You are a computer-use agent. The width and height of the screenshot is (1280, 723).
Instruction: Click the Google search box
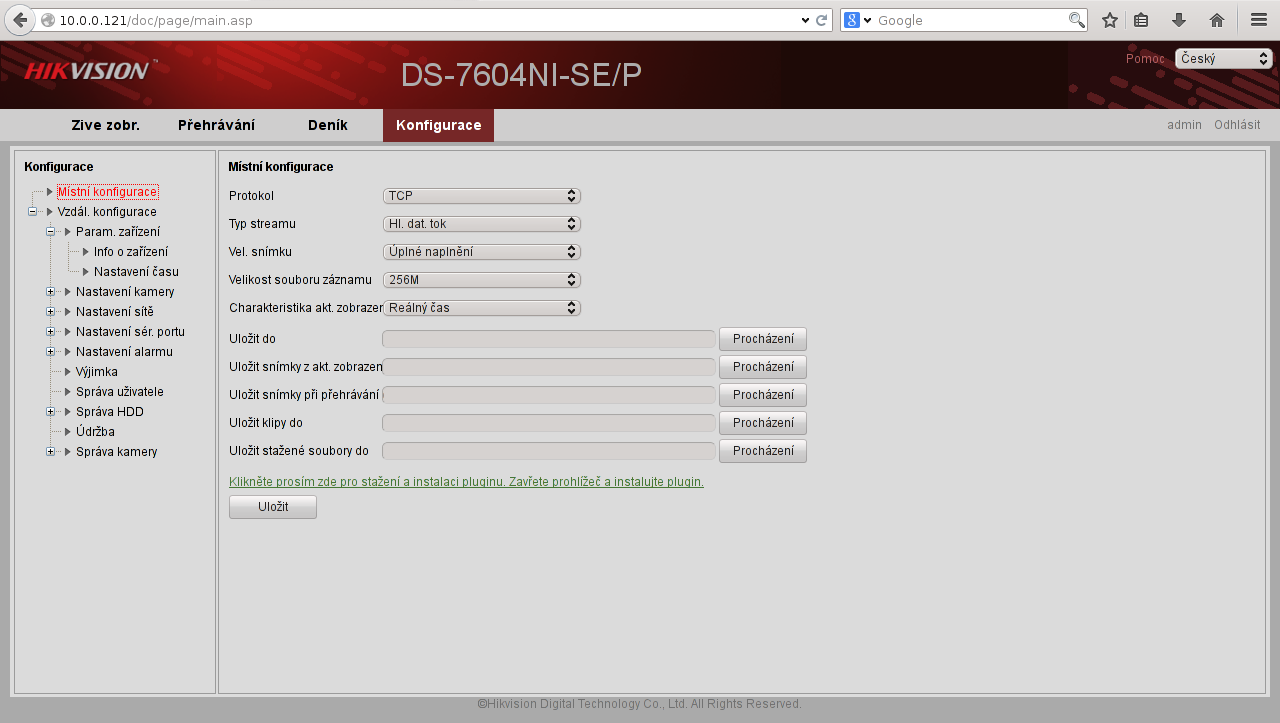tap(970, 20)
